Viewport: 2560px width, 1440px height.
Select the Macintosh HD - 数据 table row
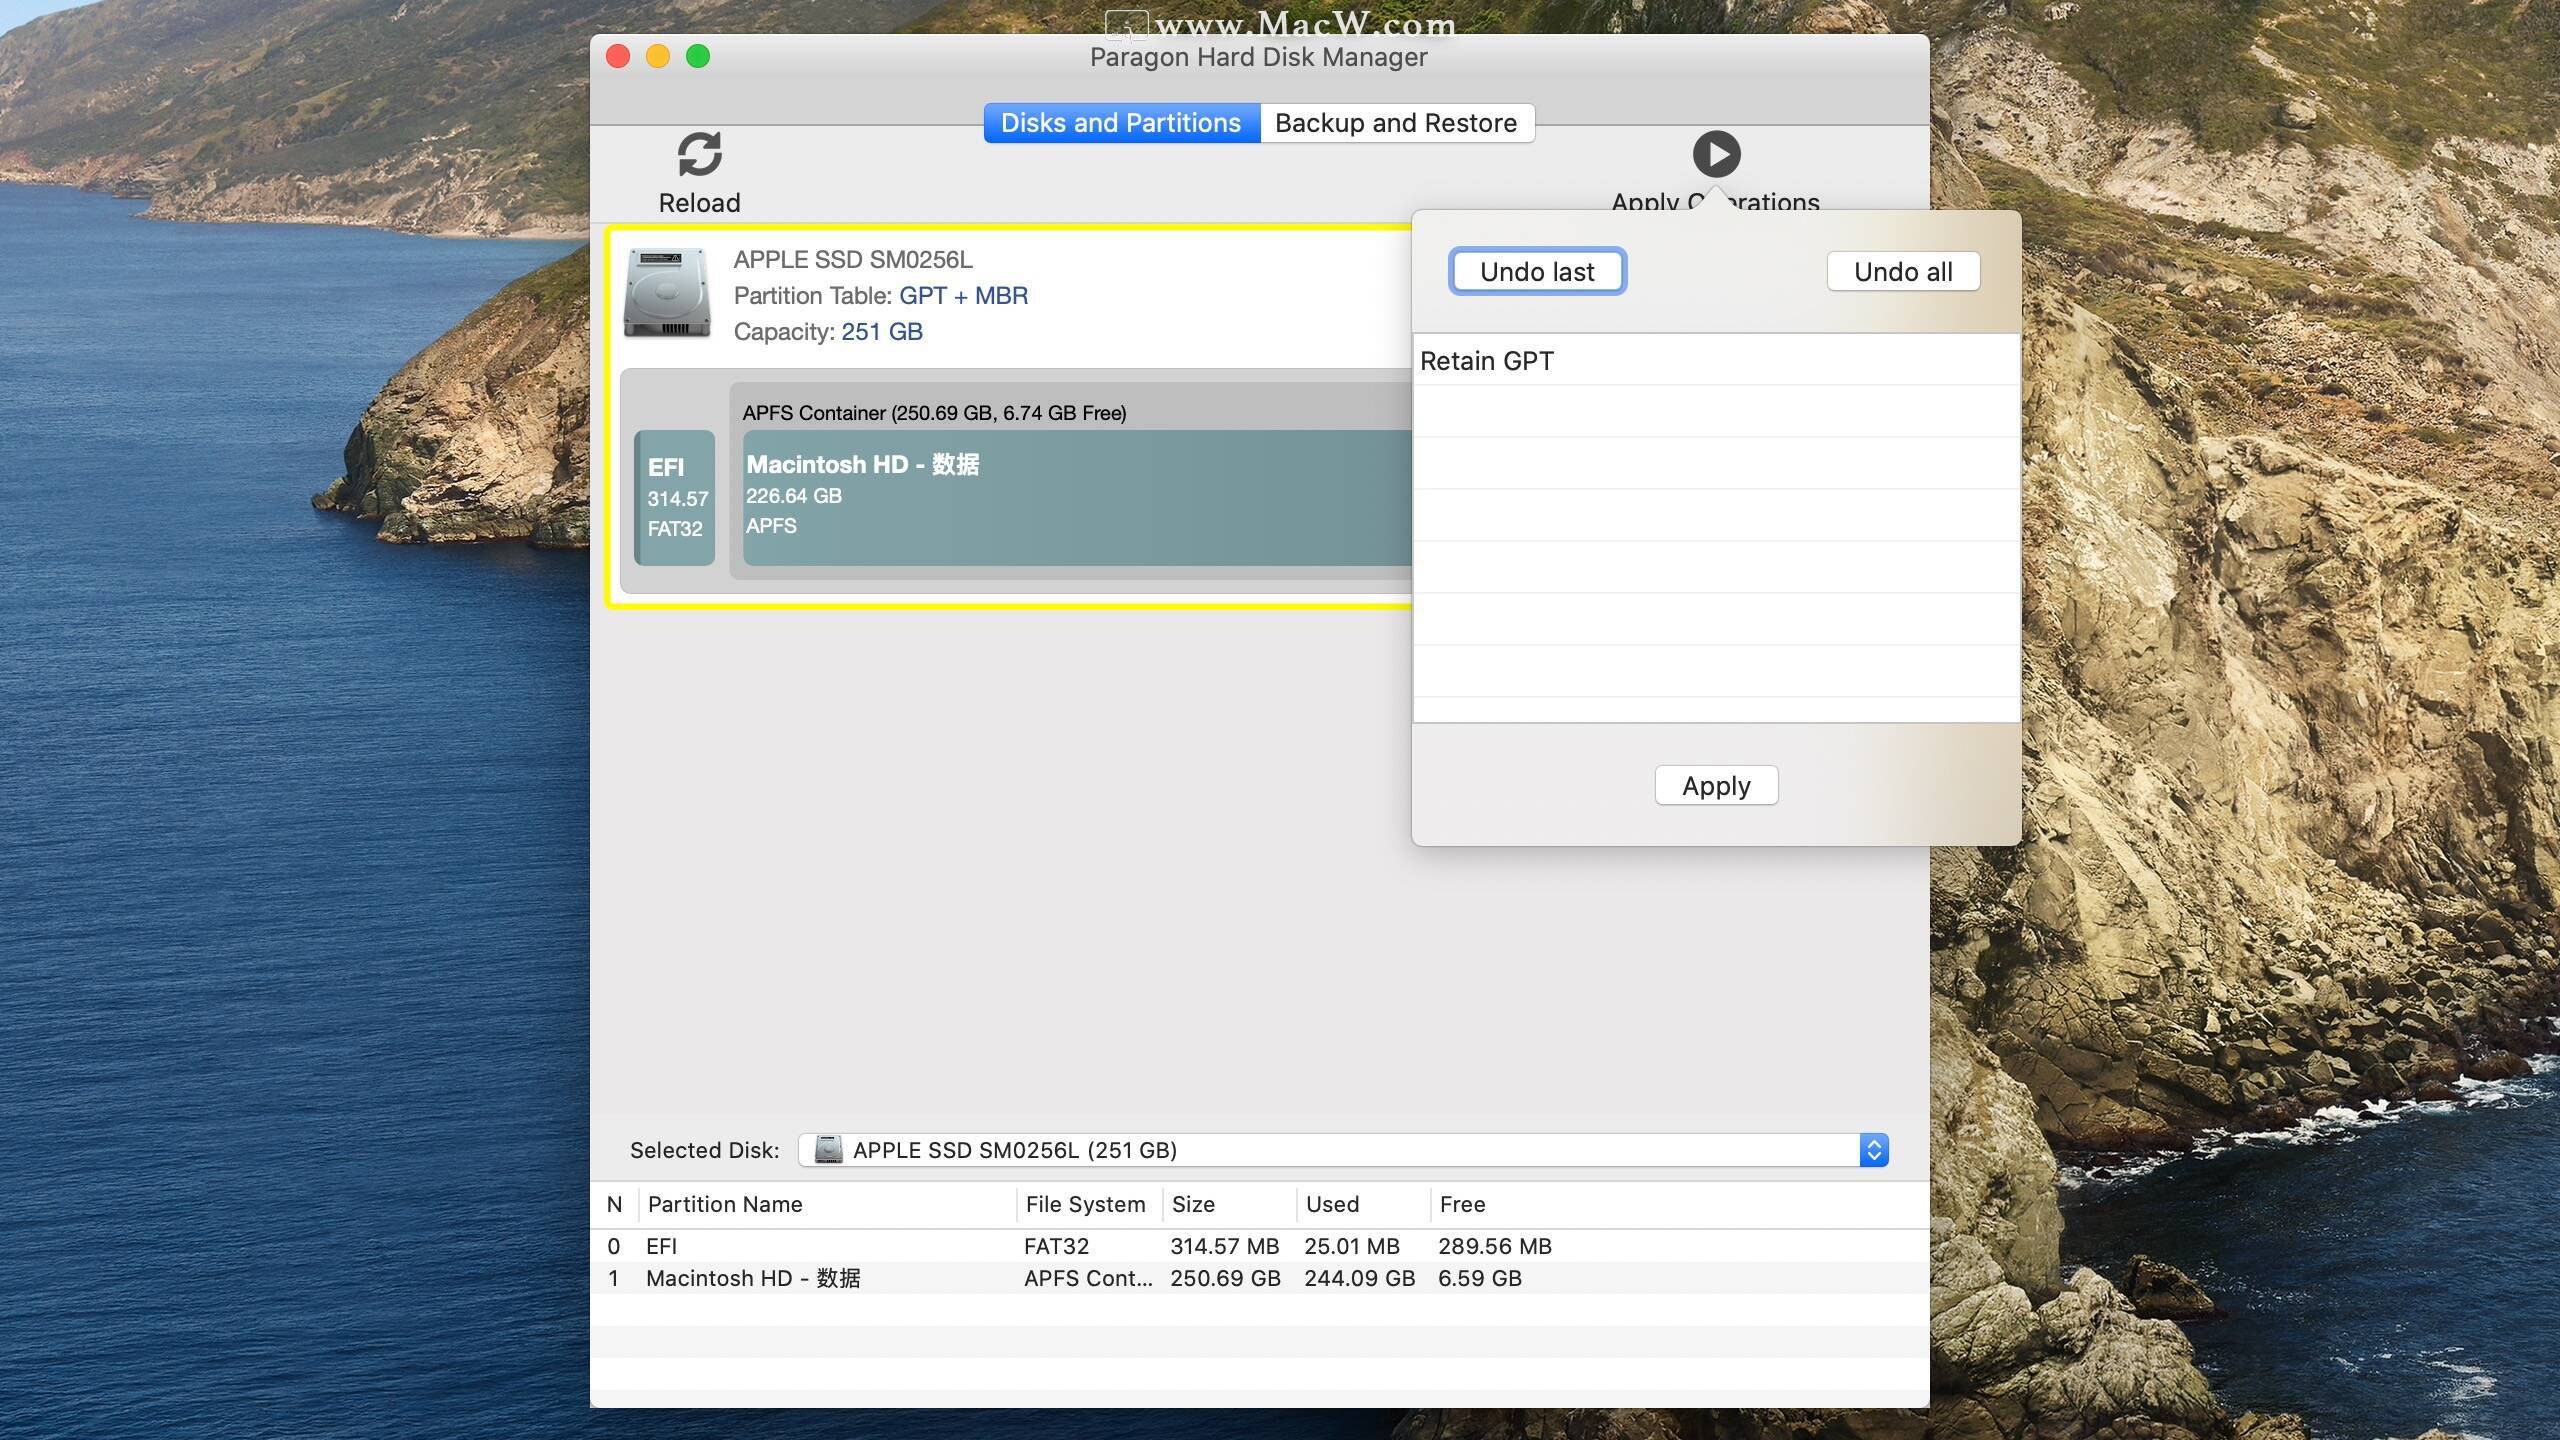[x=1259, y=1278]
